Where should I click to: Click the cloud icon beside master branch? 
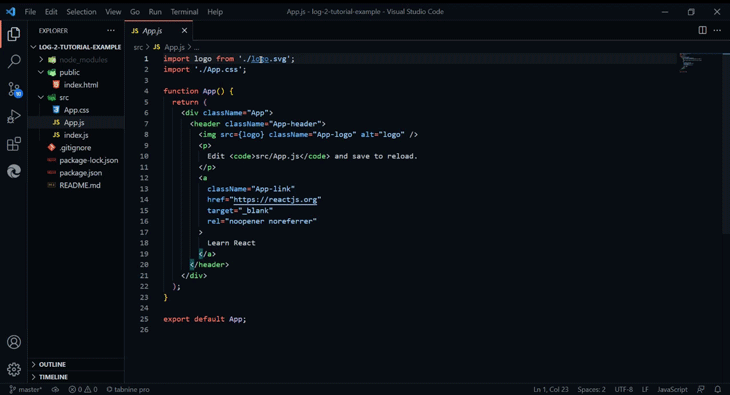(55, 389)
